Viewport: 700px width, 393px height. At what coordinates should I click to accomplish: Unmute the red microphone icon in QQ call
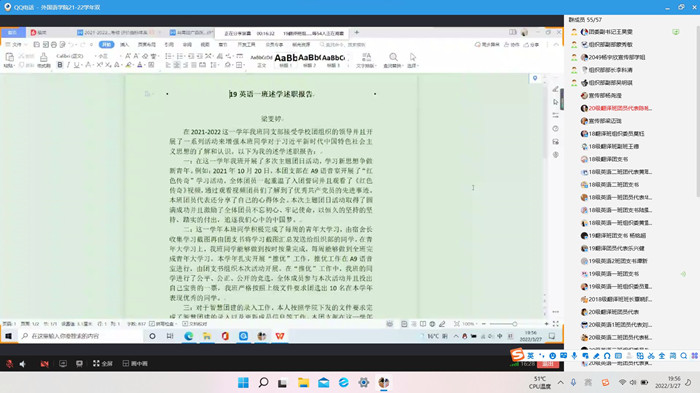[x=9, y=364]
